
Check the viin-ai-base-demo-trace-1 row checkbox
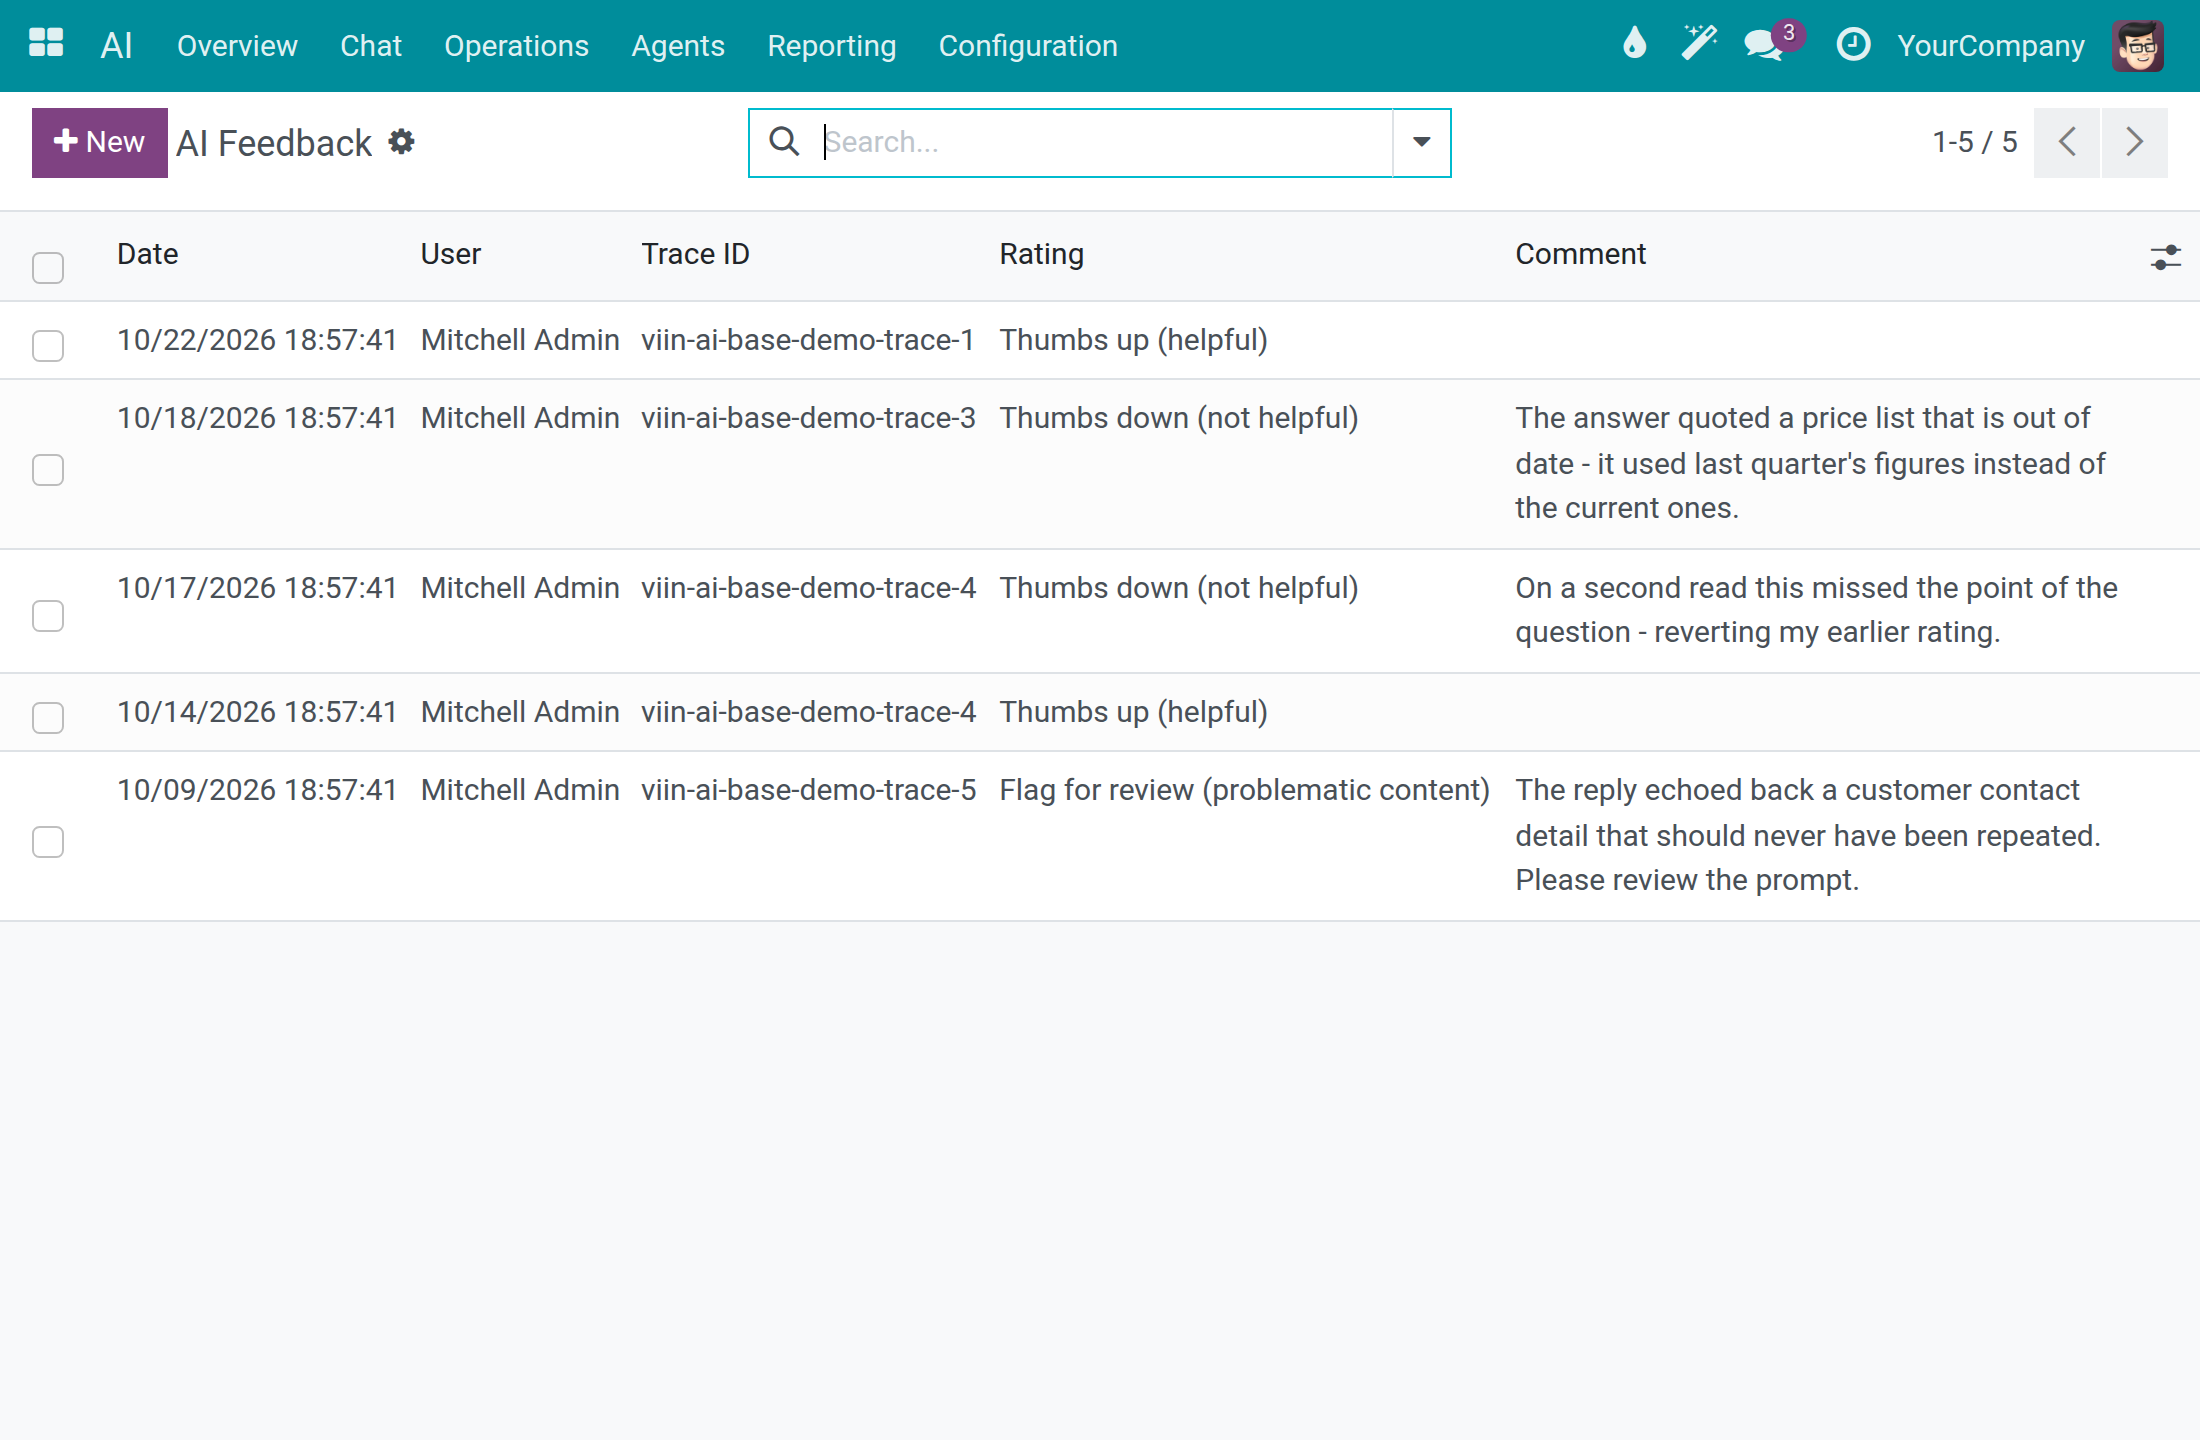(x=48, y=345)
